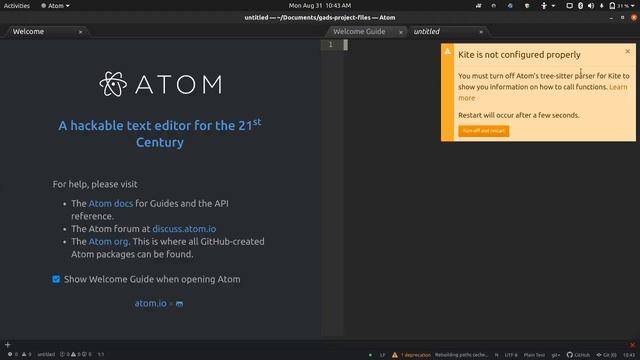Click the LF line ending selector
This screenshot has height=360, width=640.
(382, 355)
